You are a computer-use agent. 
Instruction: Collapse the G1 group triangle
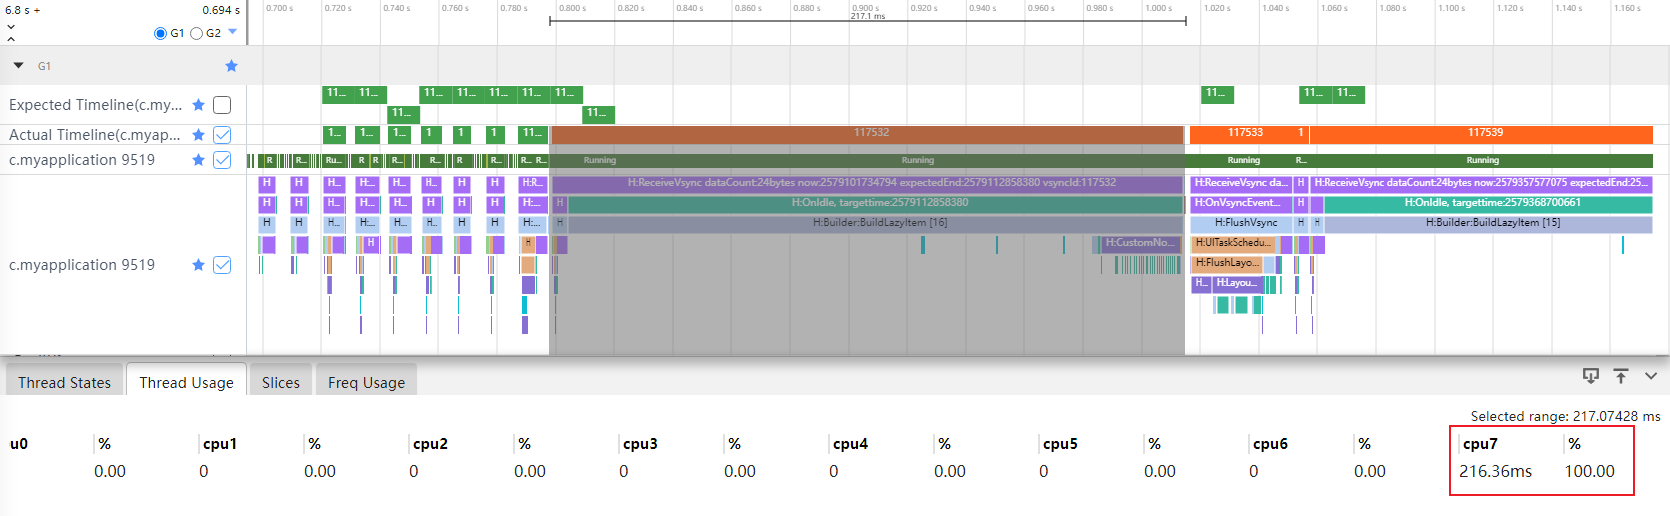tap(18, 66)
